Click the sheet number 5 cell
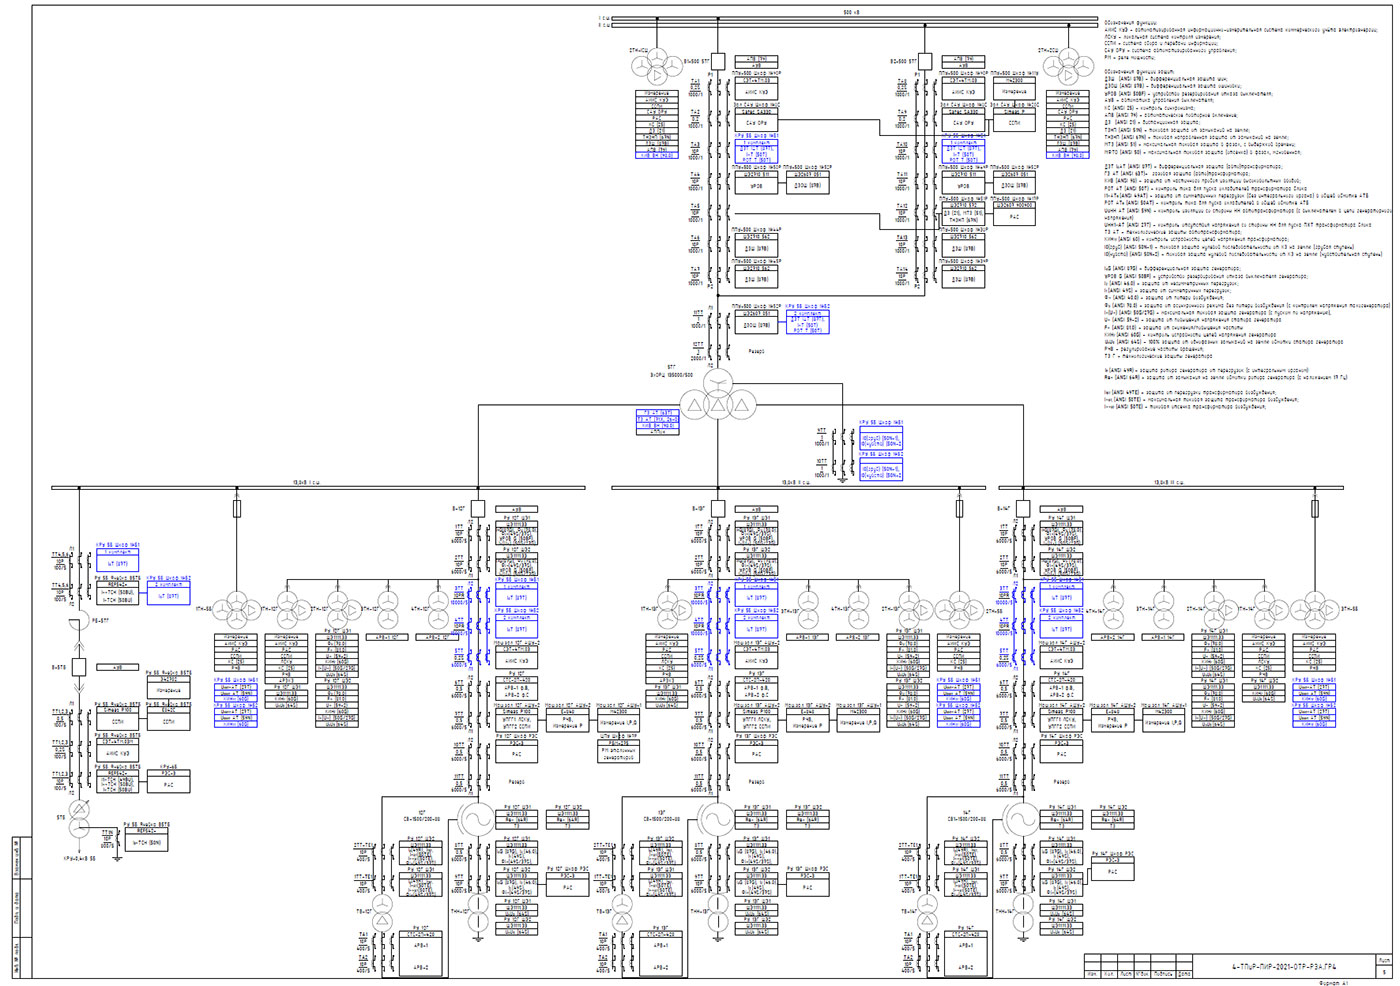1400x986 pixels. pos(1384,972)
